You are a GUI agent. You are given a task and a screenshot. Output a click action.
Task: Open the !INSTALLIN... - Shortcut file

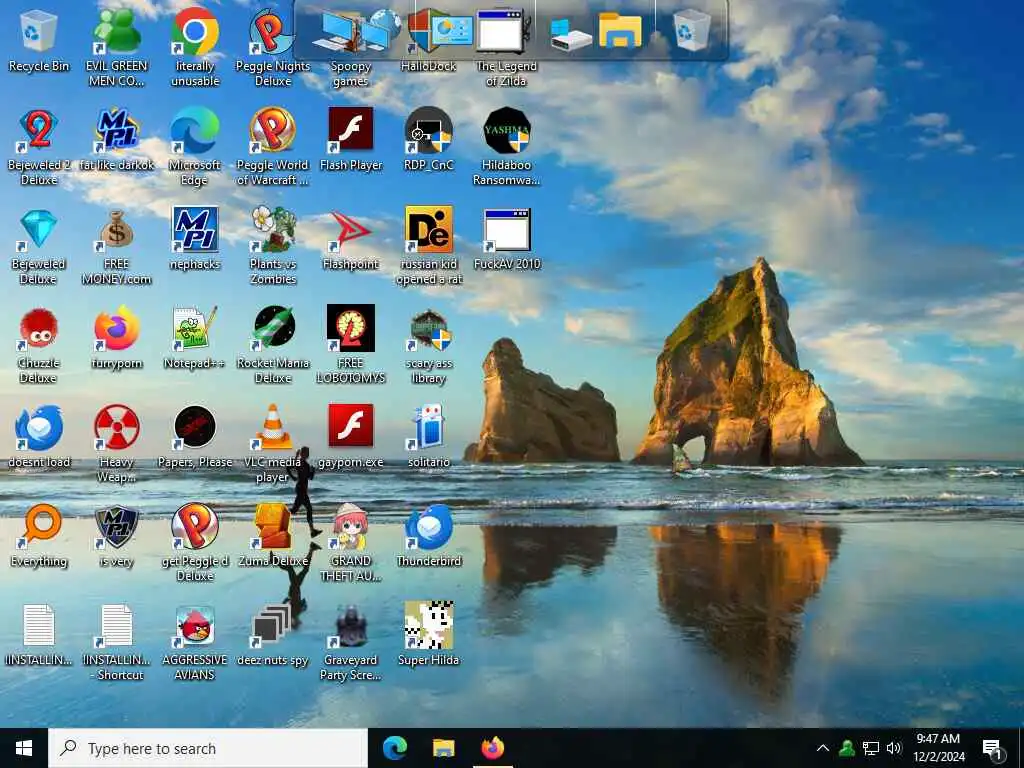[116, 643]
